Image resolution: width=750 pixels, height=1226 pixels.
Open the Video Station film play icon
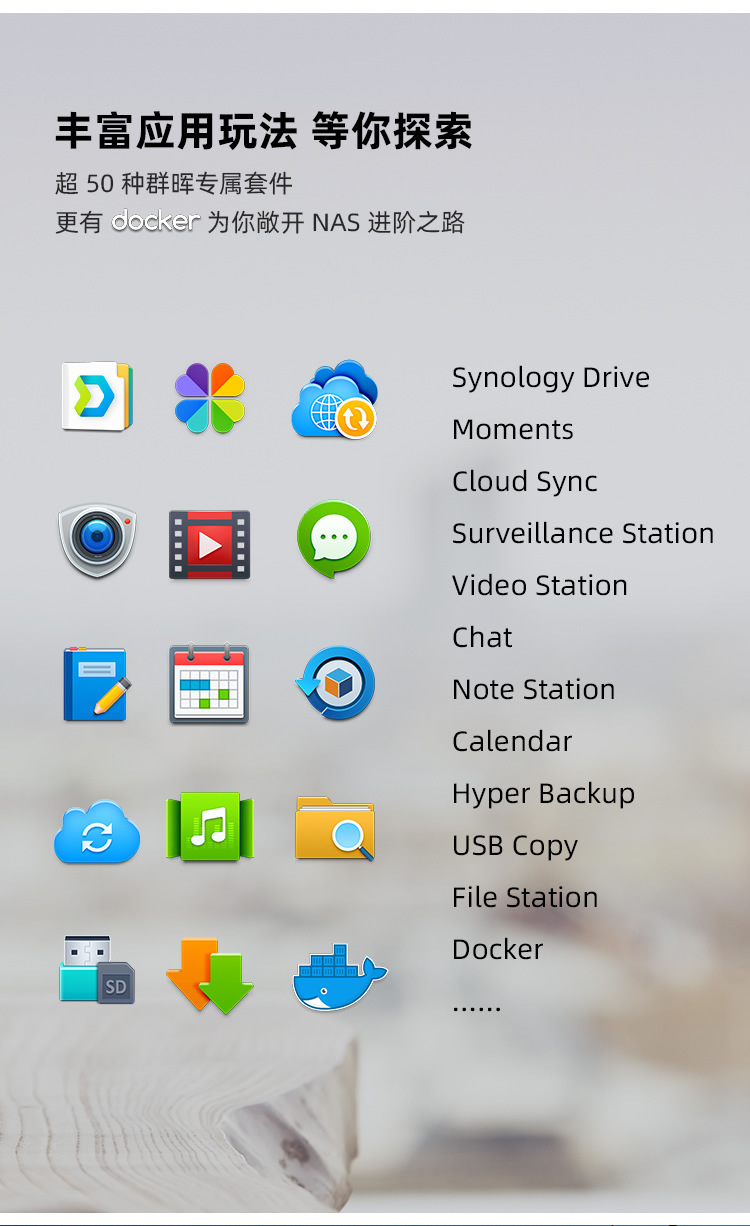tap(209, 545)
